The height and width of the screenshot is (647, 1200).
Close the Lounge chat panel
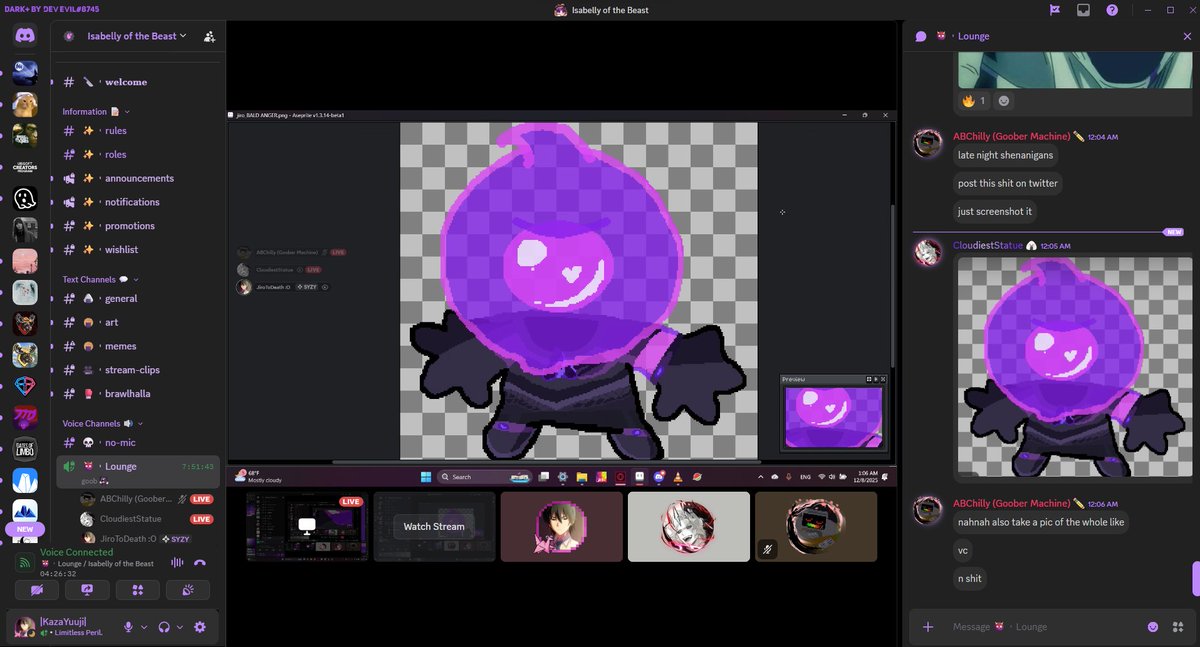pos(1187,36)
